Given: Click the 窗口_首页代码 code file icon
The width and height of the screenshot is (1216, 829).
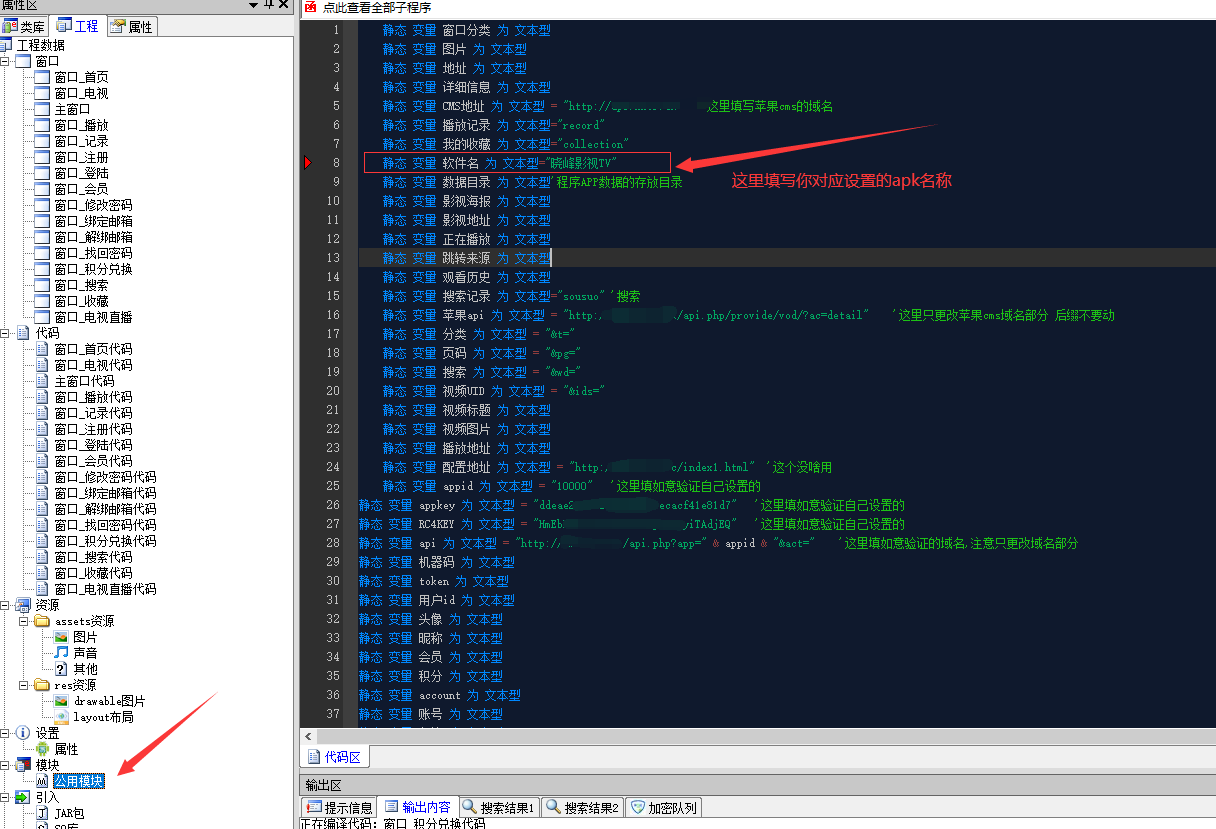Looking at the screenshot, I should (42, 349).
